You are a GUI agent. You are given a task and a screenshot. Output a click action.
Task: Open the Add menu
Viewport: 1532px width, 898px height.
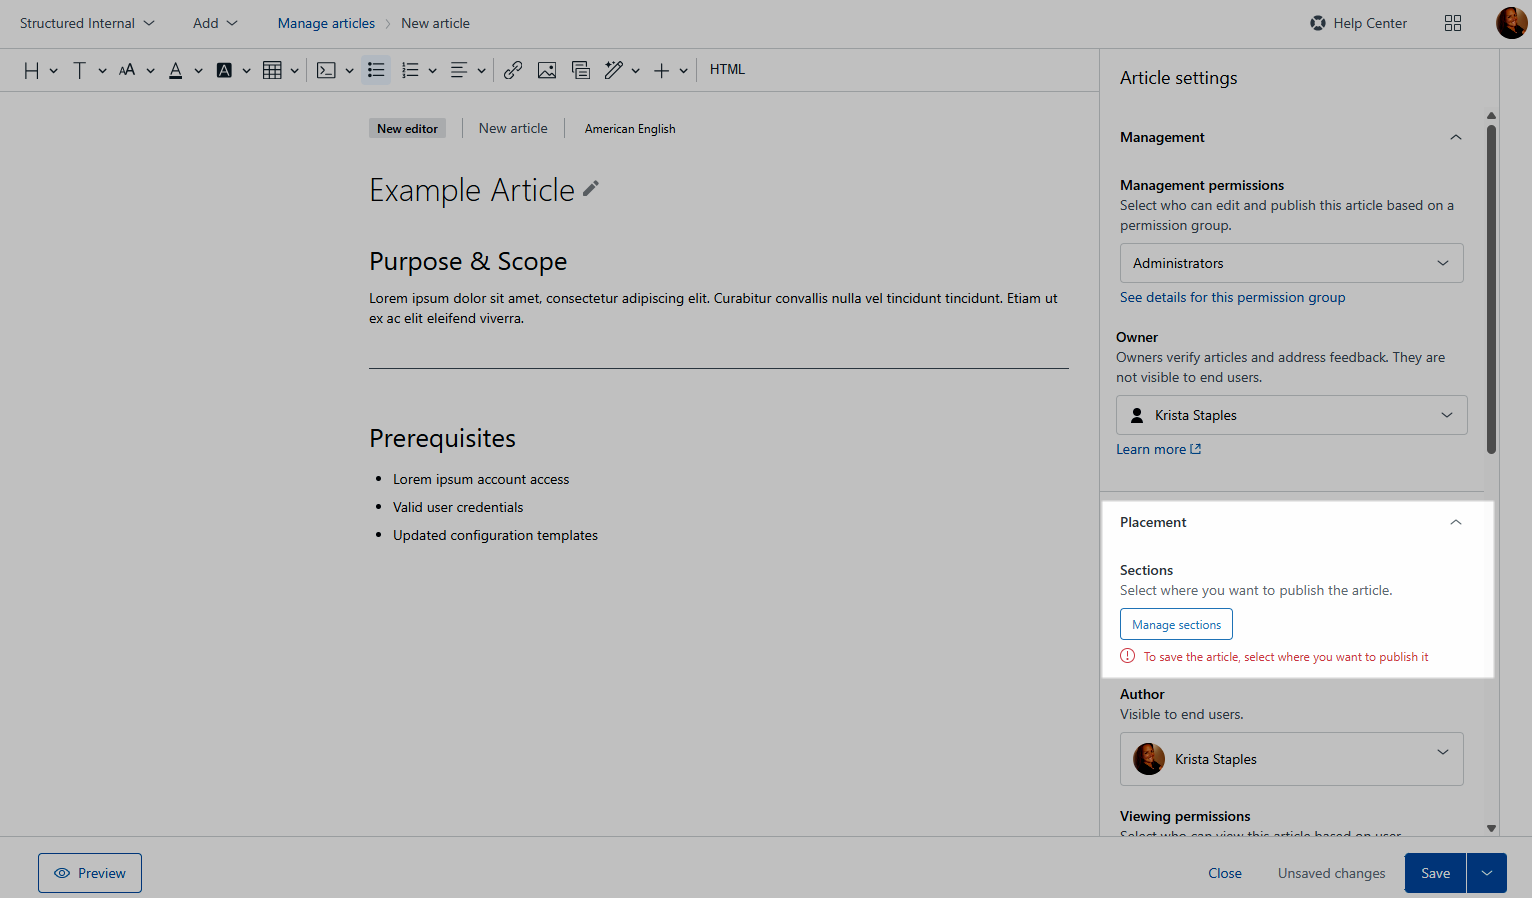[215, 23]
